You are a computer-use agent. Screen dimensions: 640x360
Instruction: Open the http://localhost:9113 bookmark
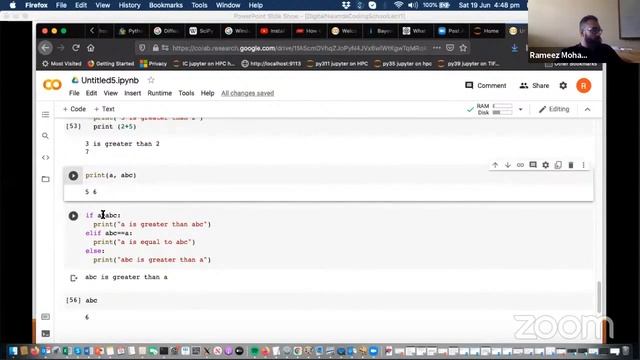point(271,64)
